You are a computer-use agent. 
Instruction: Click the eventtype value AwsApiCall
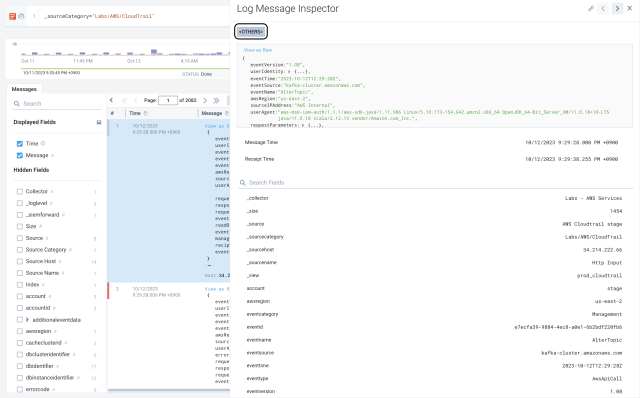(607, 378)
